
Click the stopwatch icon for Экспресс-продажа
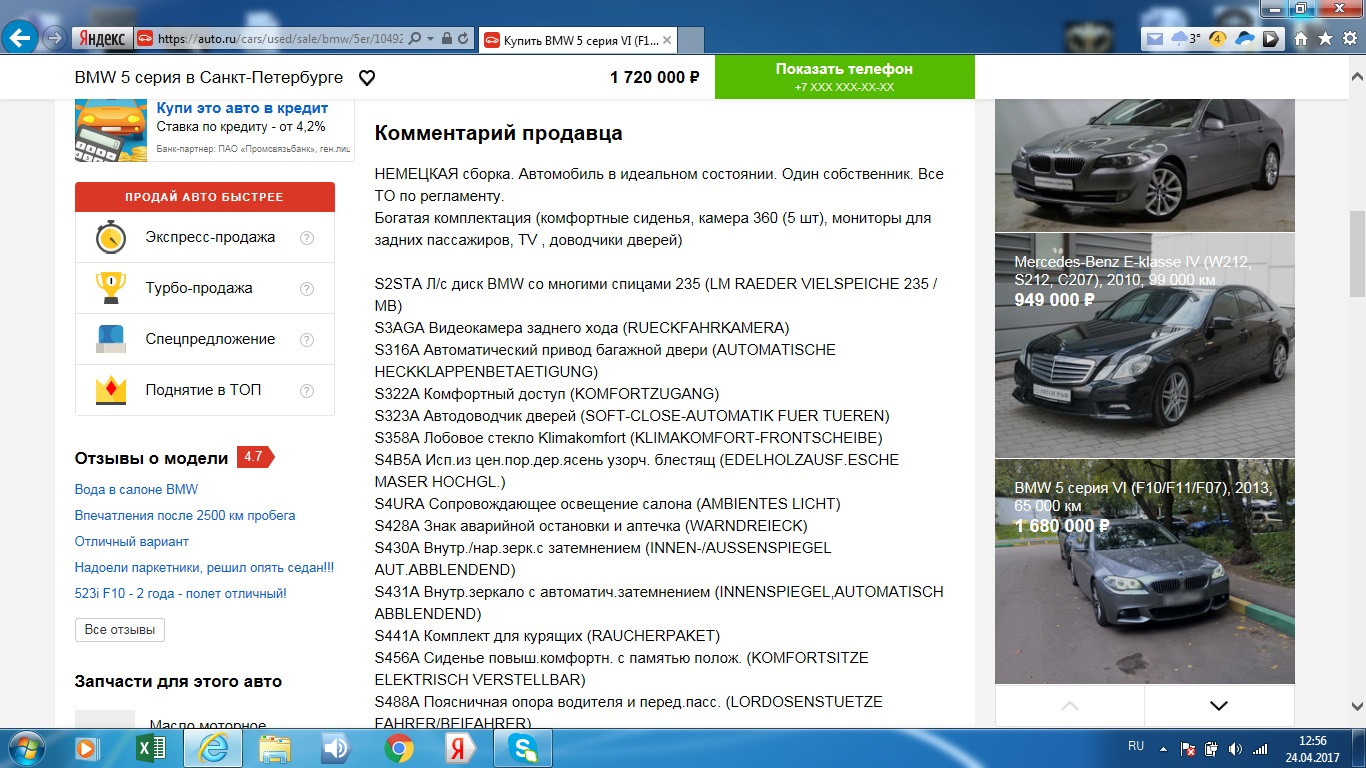click(111, 238)
